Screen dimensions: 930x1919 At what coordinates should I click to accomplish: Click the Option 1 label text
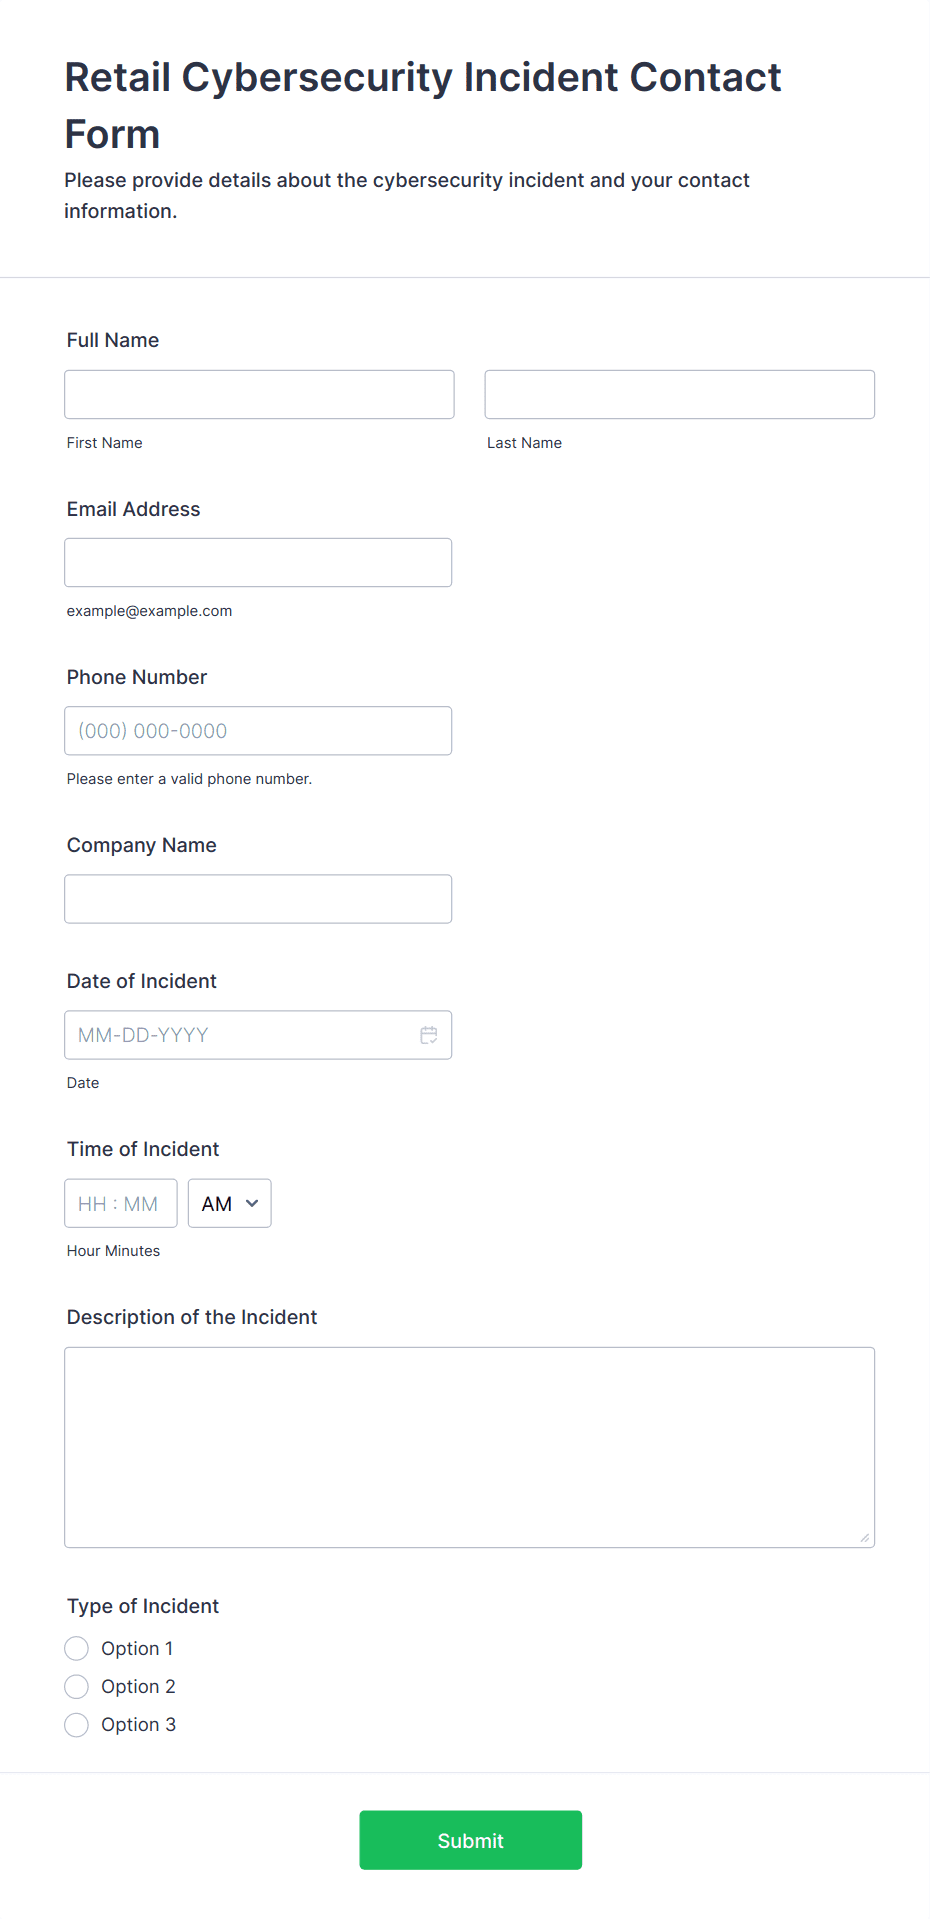click(x=137, y=1648)
